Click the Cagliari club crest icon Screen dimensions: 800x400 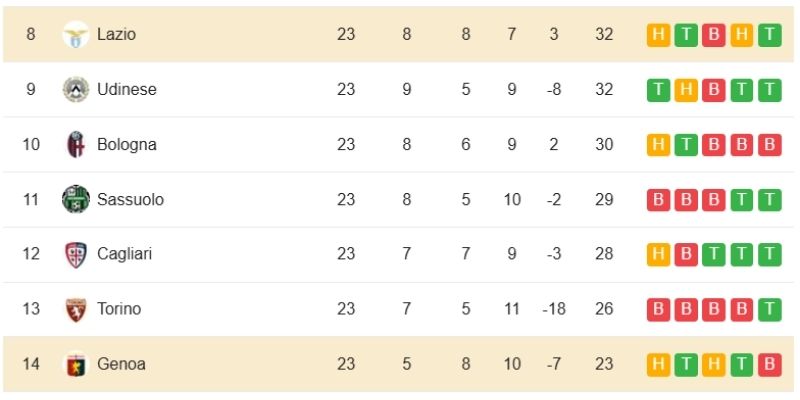pos(75,254)
